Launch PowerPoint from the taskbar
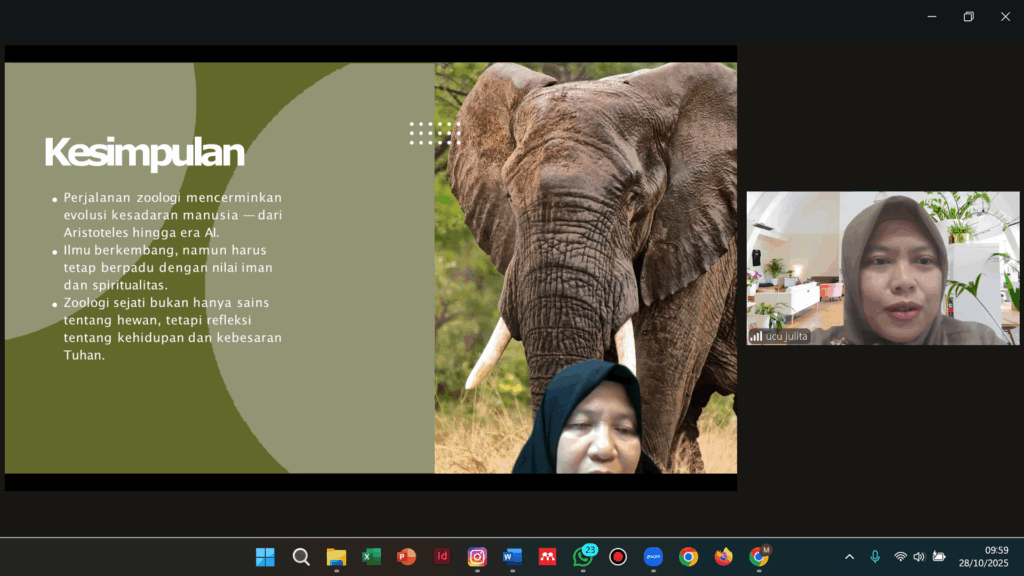This screenshot has height=576, width=1024. [406, 557]
